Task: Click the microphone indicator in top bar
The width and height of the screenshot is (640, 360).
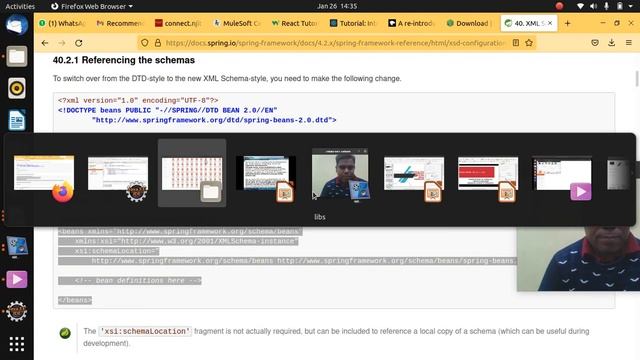Action: (x=607, y=6)
